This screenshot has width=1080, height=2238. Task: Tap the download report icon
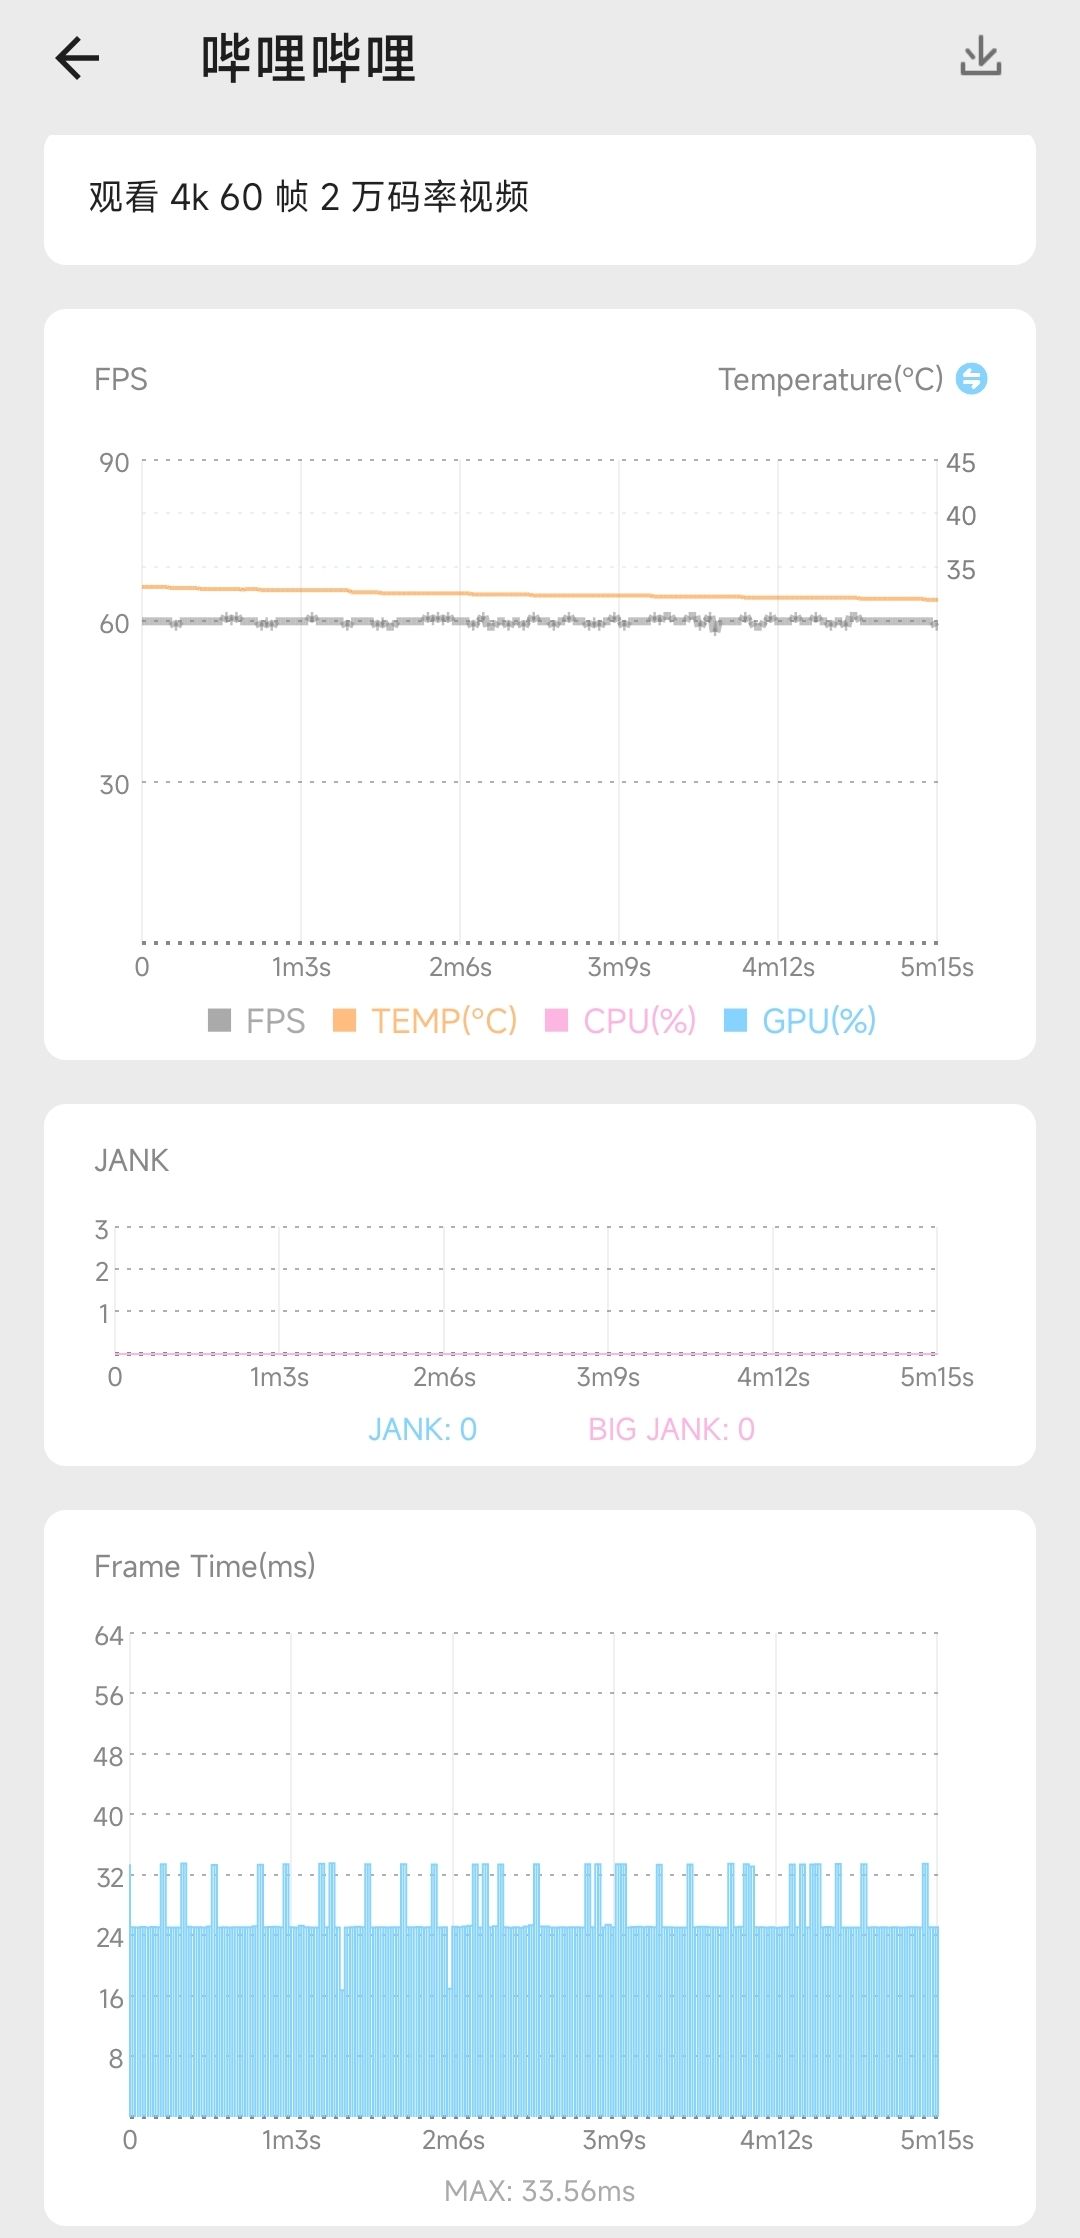coord(980,57)
